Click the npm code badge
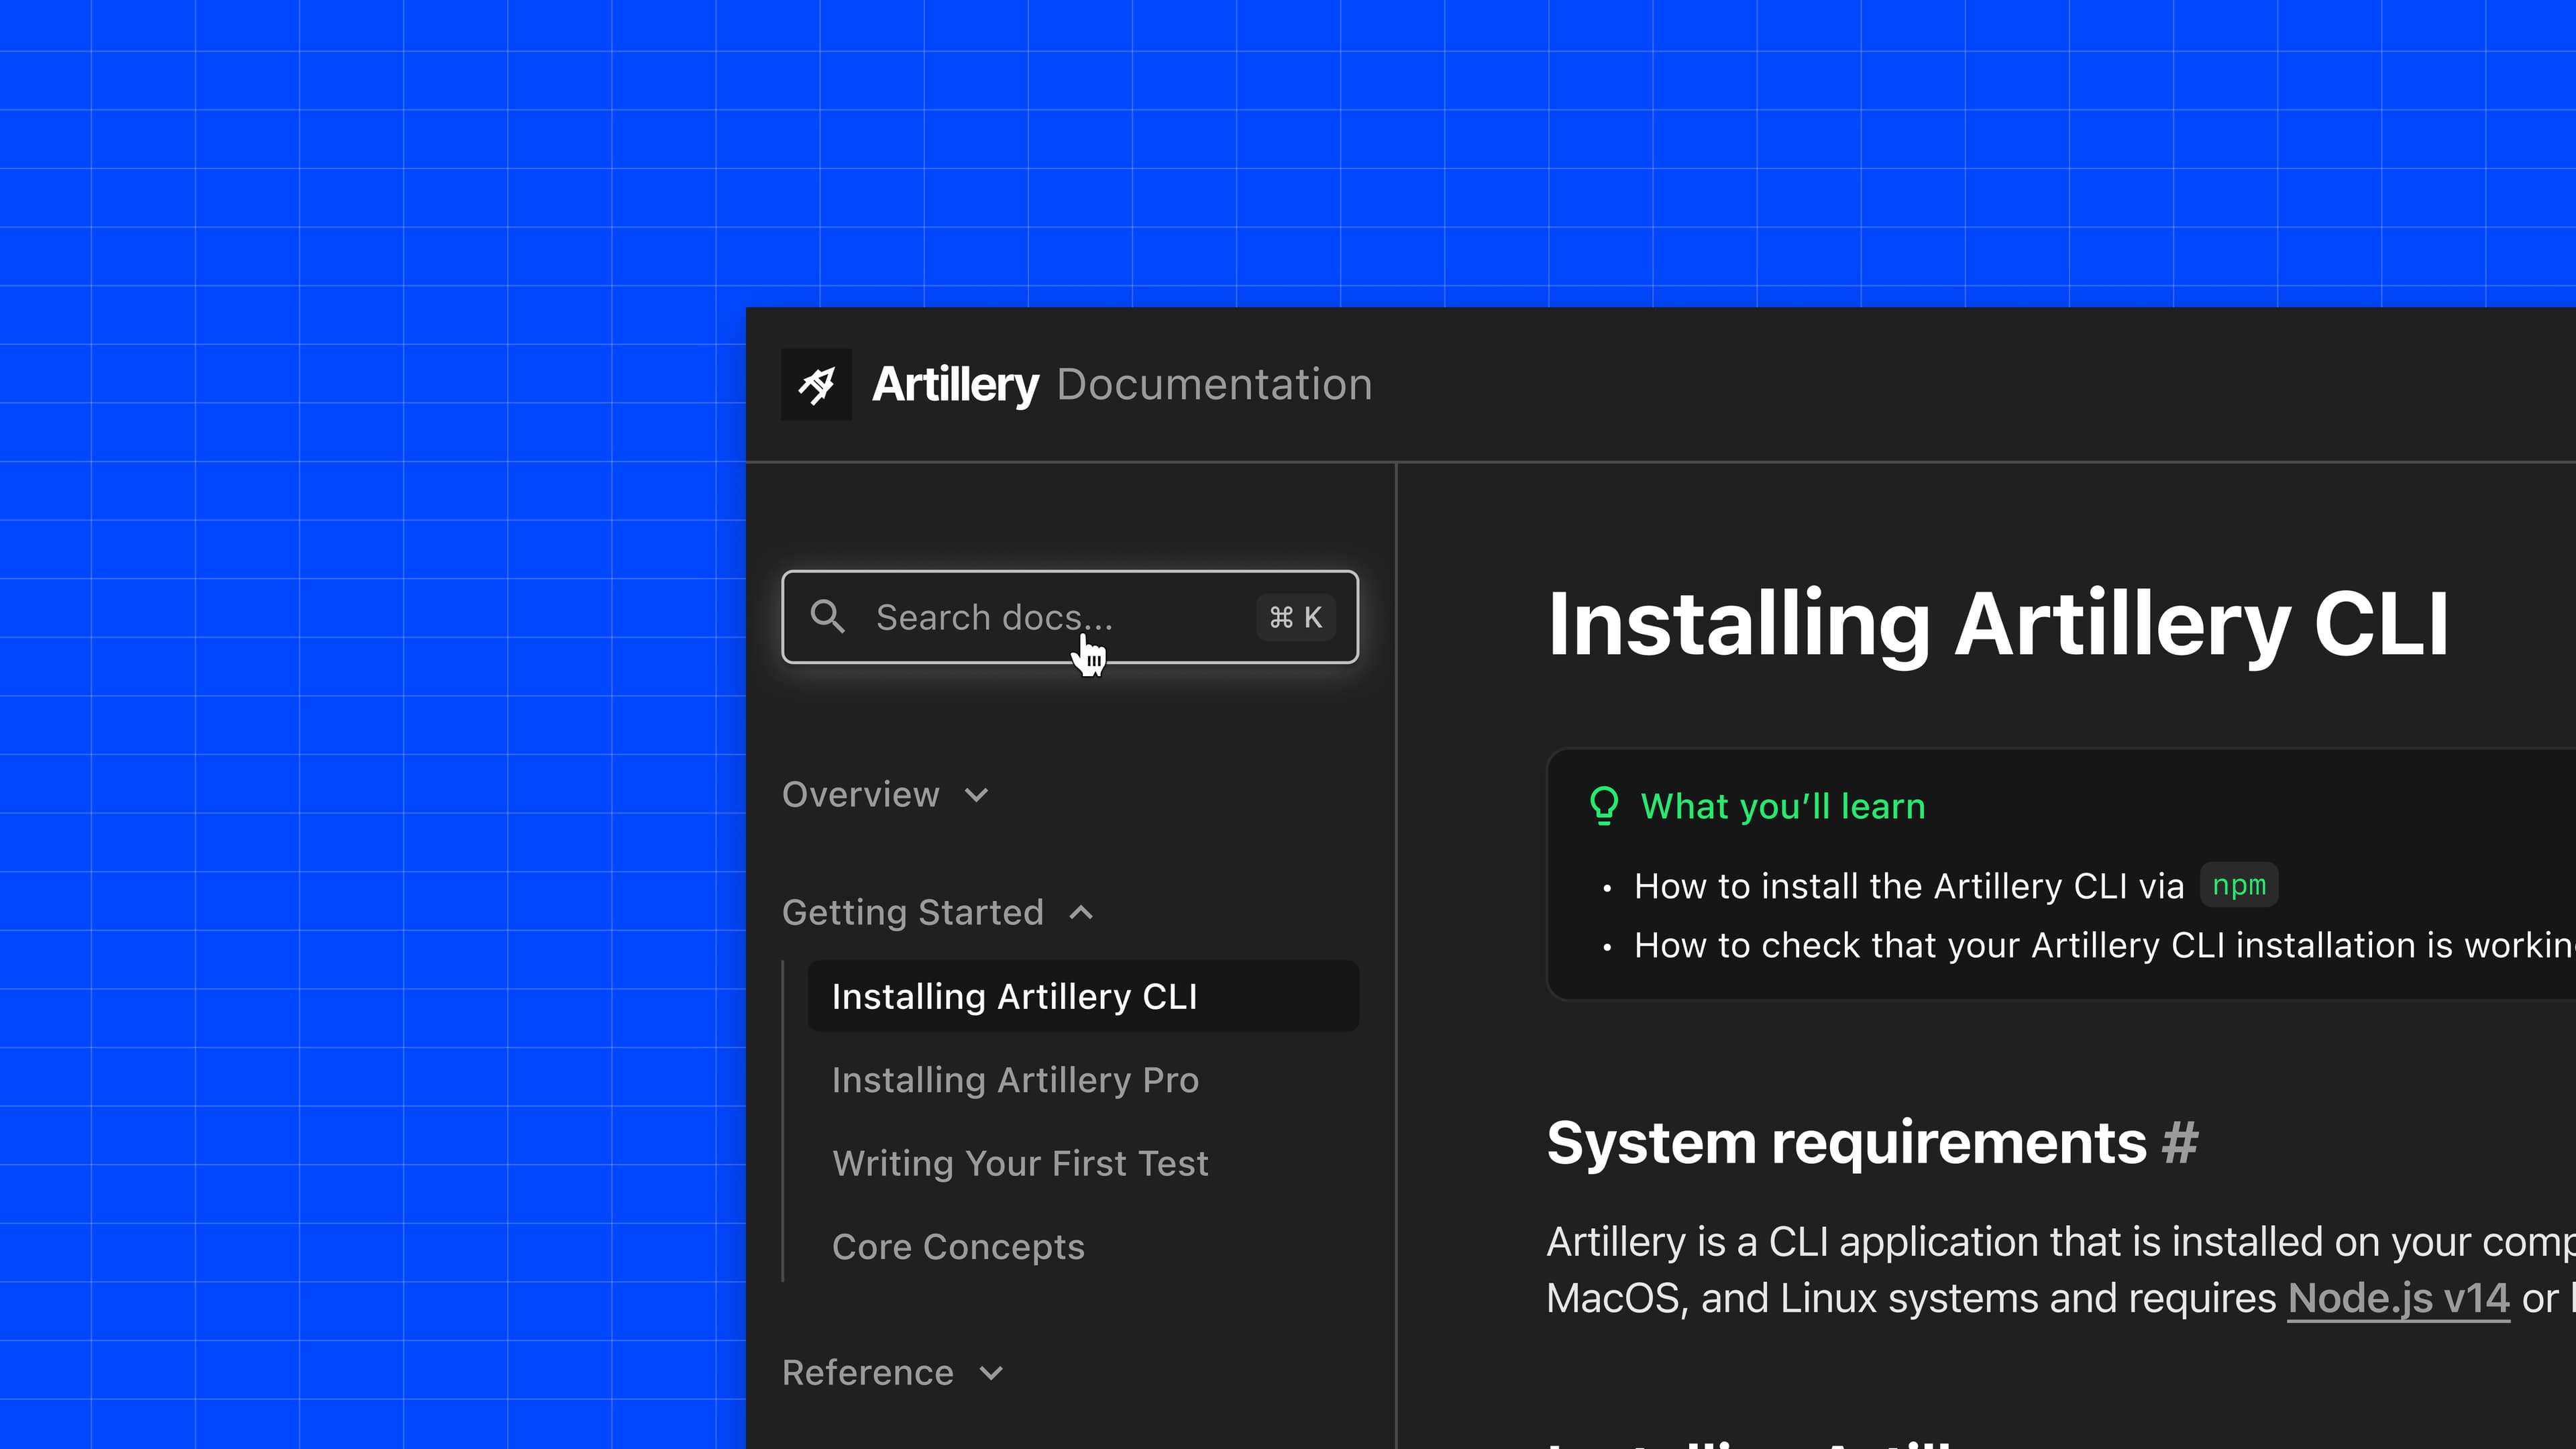Viewport: 2576px width, 1449px height. tap(2240, 885)
